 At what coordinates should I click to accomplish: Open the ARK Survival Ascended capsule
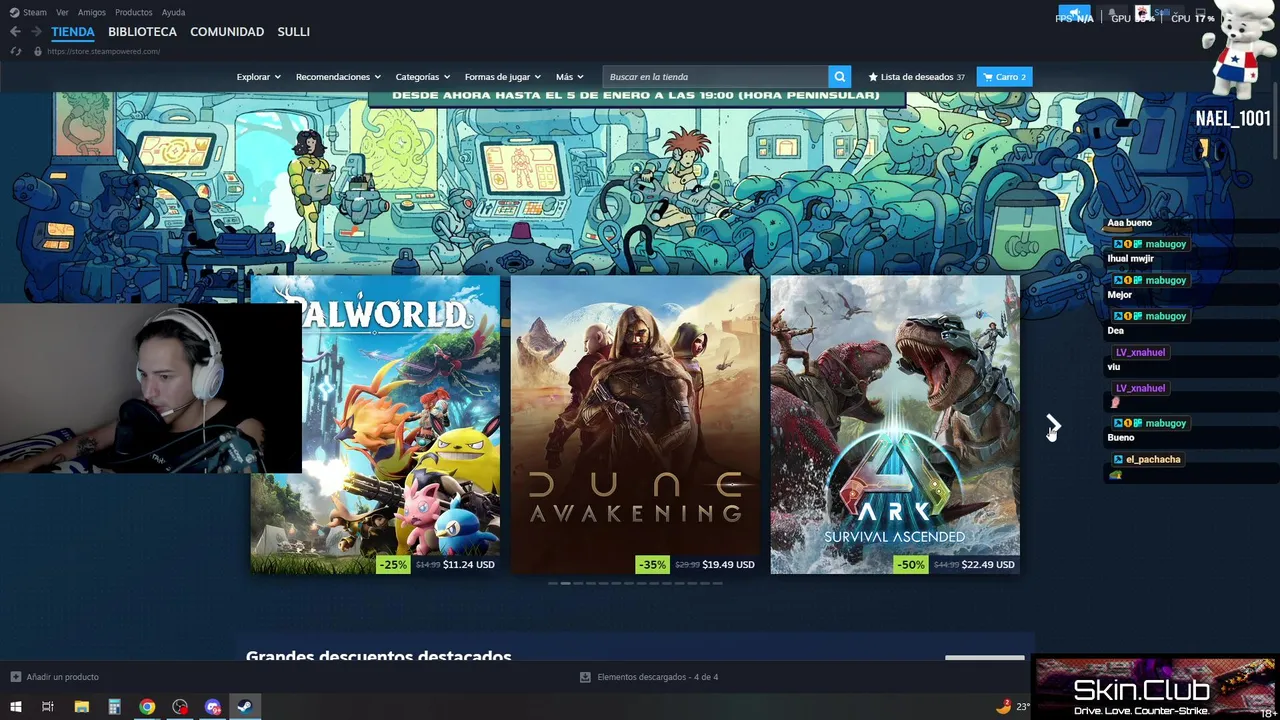click(x=895, y=425)
